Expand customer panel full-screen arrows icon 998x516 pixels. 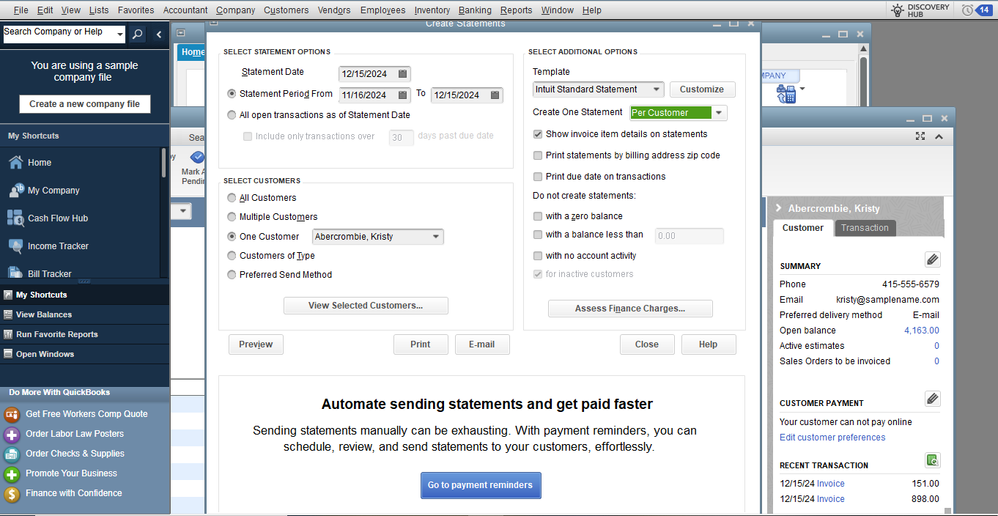(920, 136)
